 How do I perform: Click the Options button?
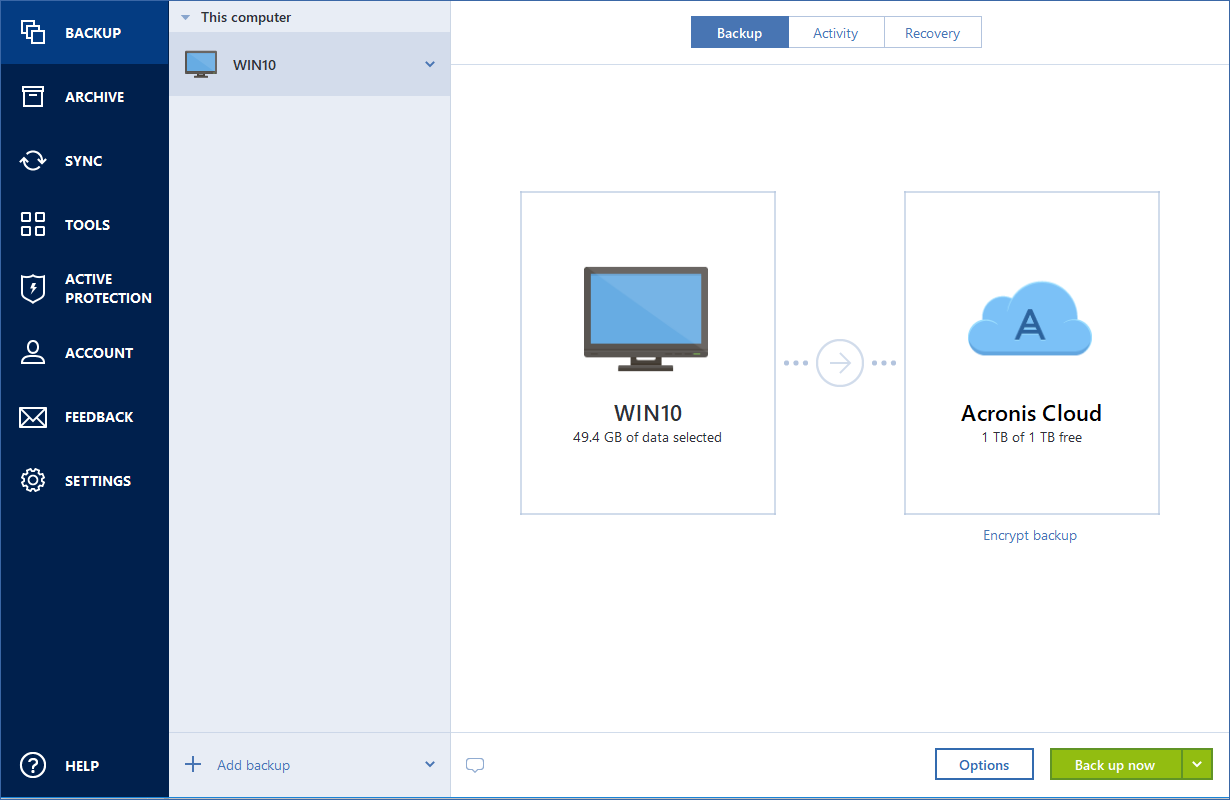click(984, 764)
